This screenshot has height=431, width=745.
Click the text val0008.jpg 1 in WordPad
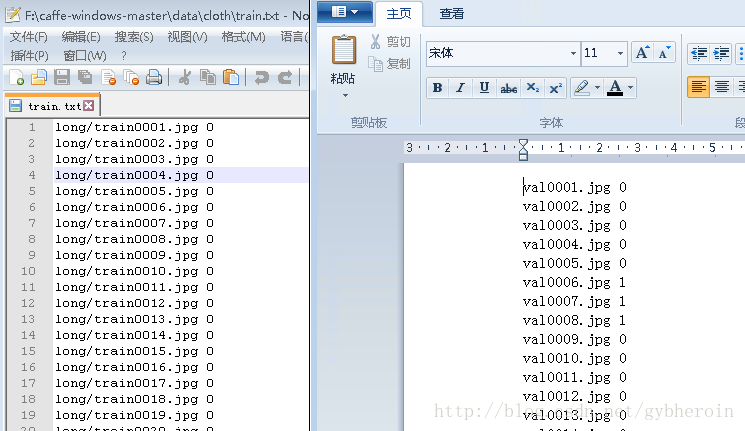tap(574, 320)
